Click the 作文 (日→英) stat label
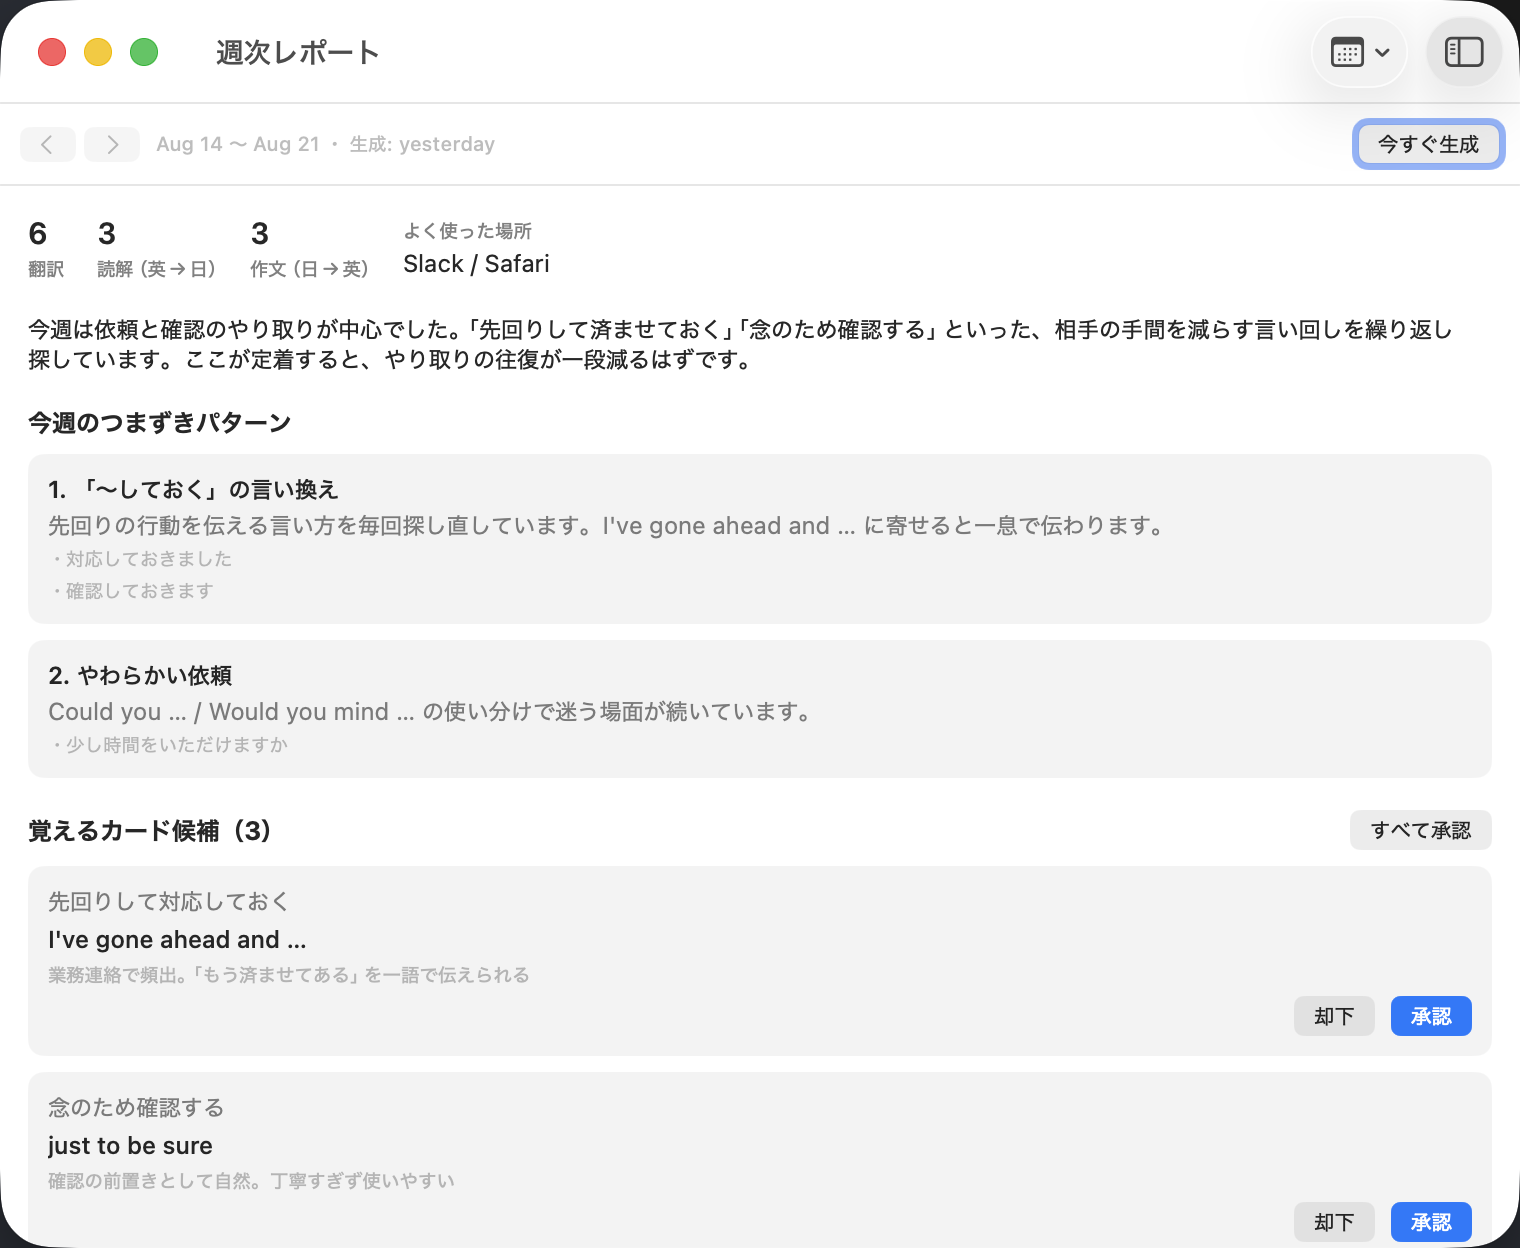 click(310, 269)
